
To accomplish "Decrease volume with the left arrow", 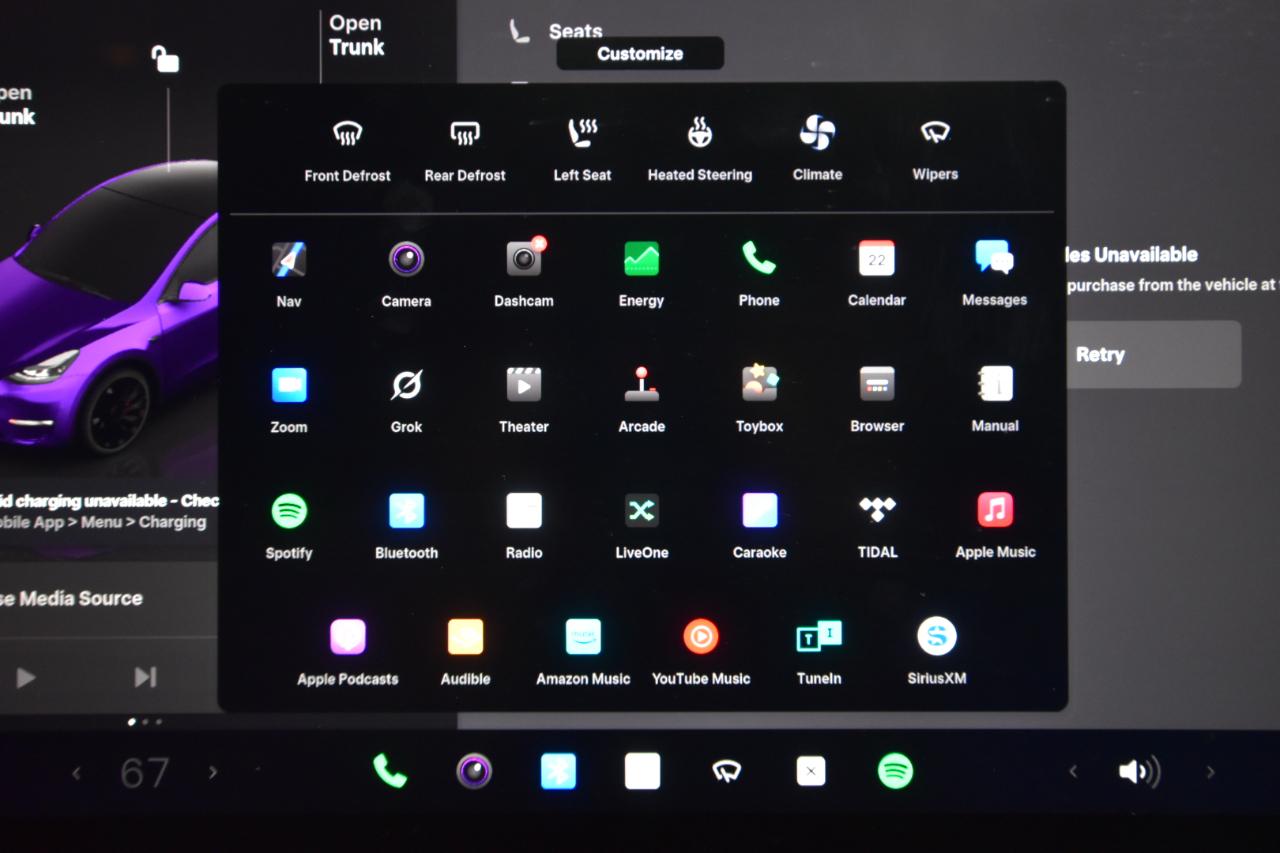I will 1073,771.
